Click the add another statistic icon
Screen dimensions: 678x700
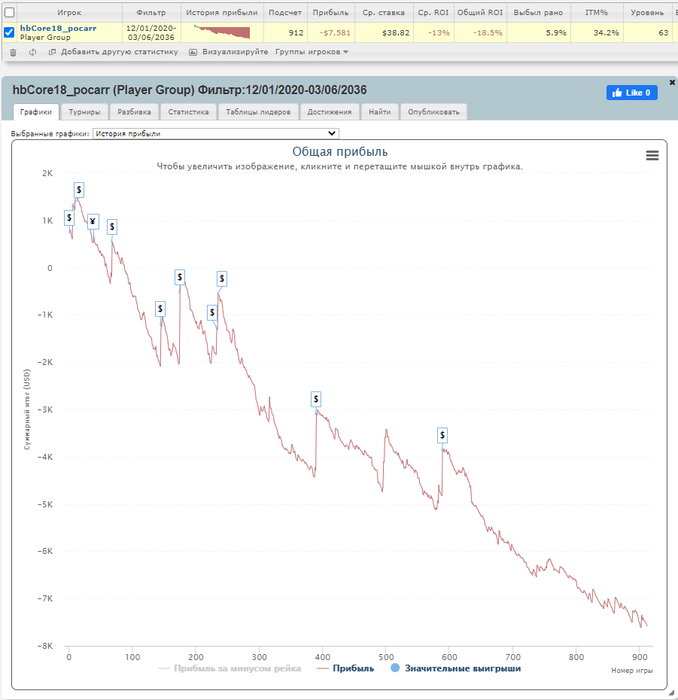click(x=52, y=52)
